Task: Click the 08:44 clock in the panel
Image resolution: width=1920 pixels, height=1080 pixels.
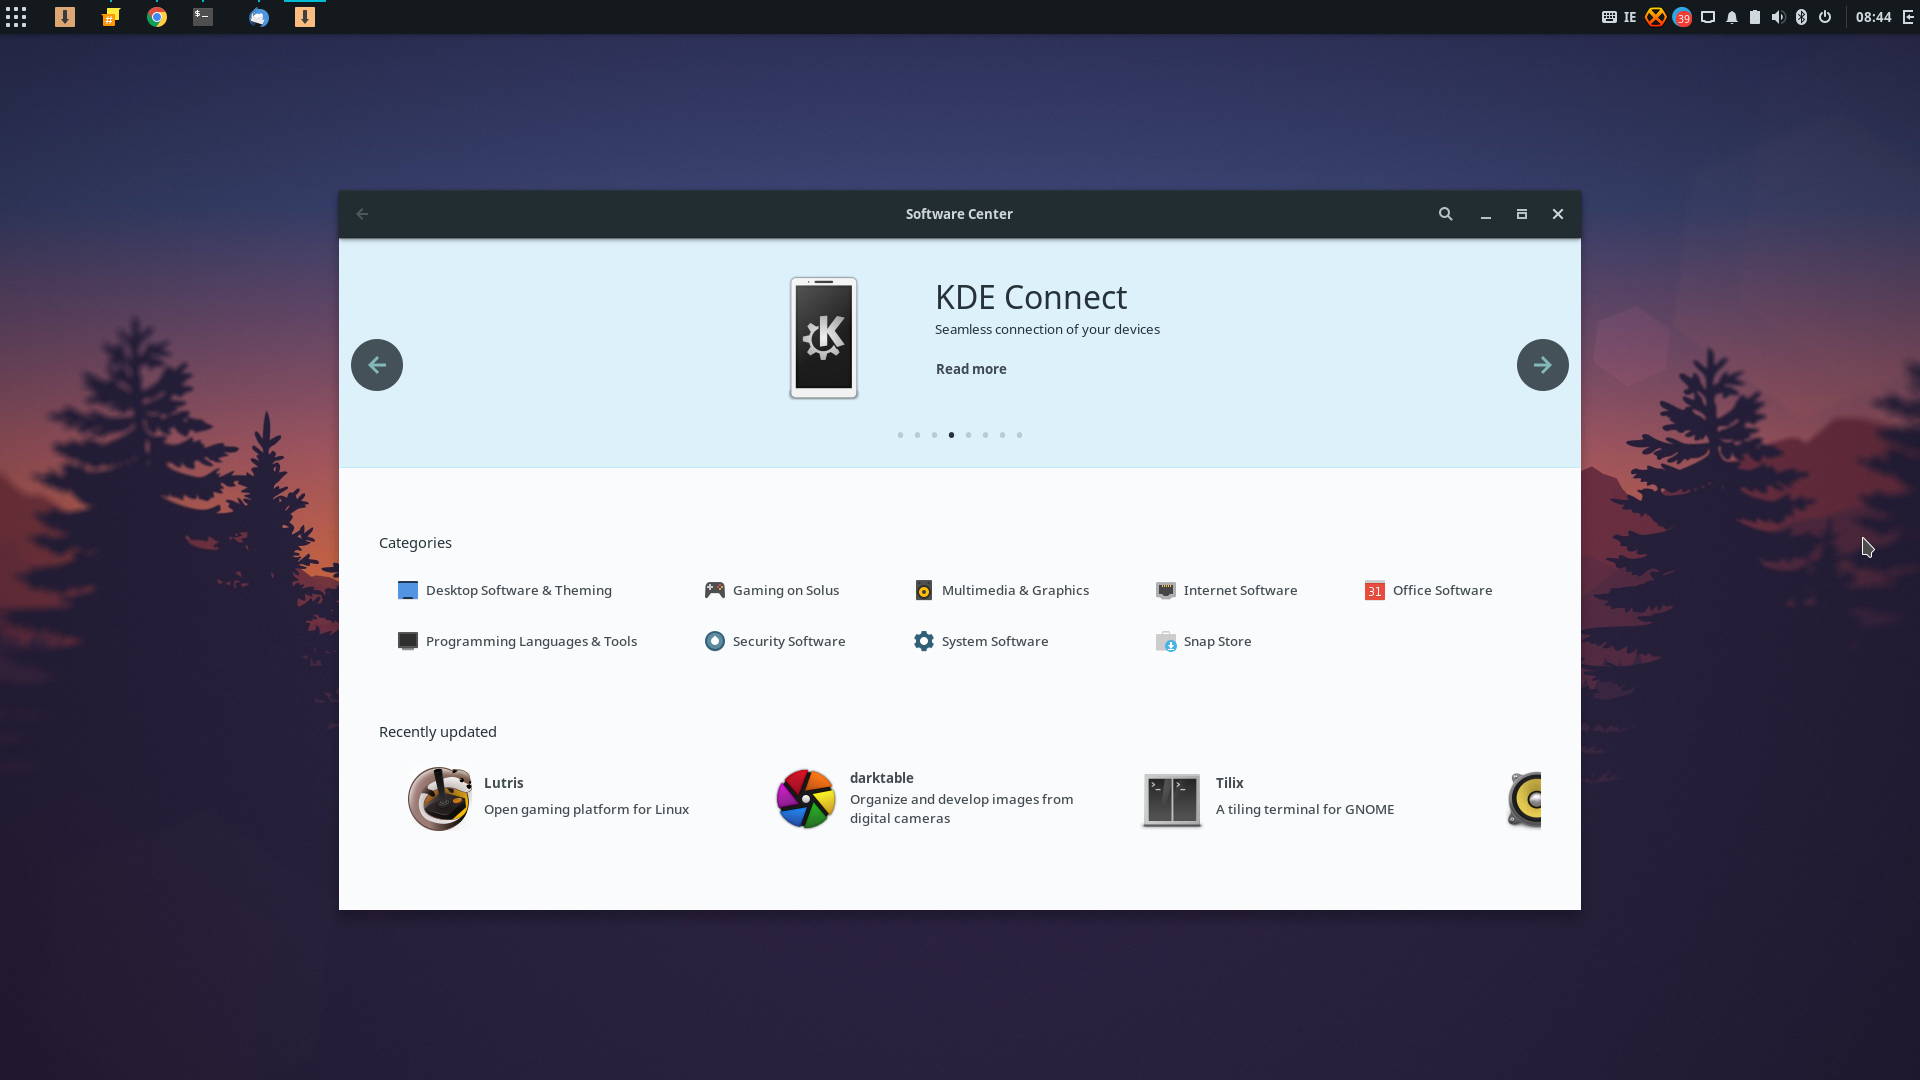Action: coord(1874,17)
